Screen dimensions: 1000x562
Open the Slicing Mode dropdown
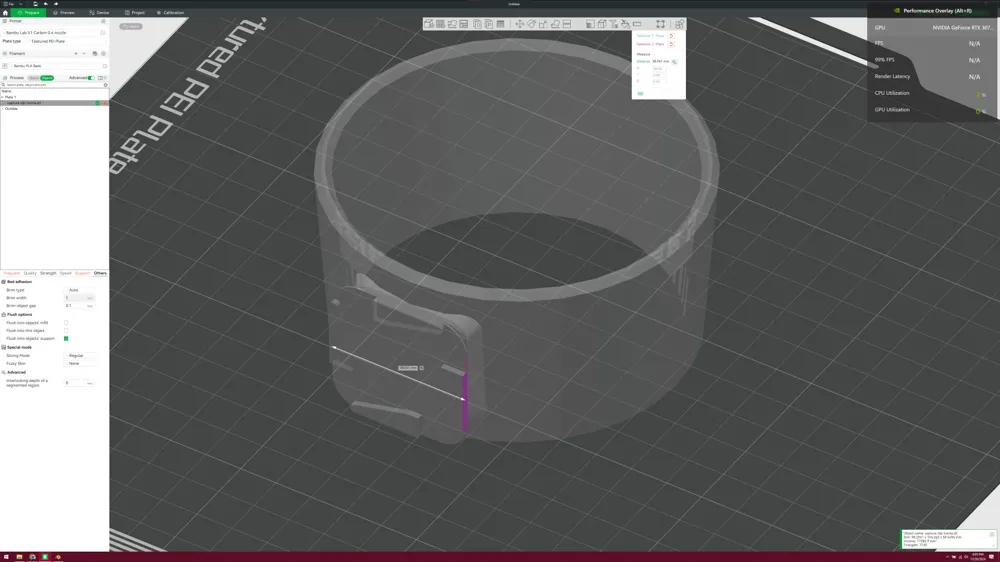(x=79, y=356)
